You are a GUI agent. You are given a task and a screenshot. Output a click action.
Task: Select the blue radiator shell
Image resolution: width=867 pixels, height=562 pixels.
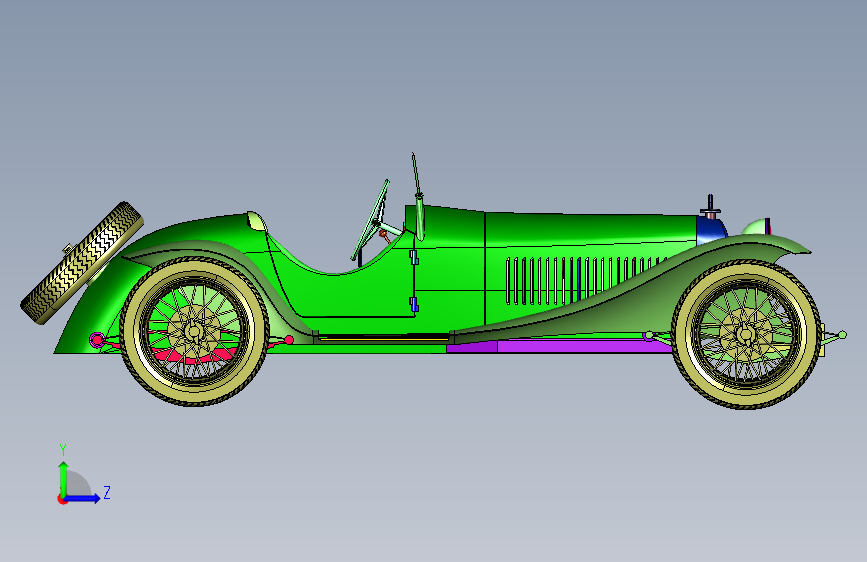711,231
